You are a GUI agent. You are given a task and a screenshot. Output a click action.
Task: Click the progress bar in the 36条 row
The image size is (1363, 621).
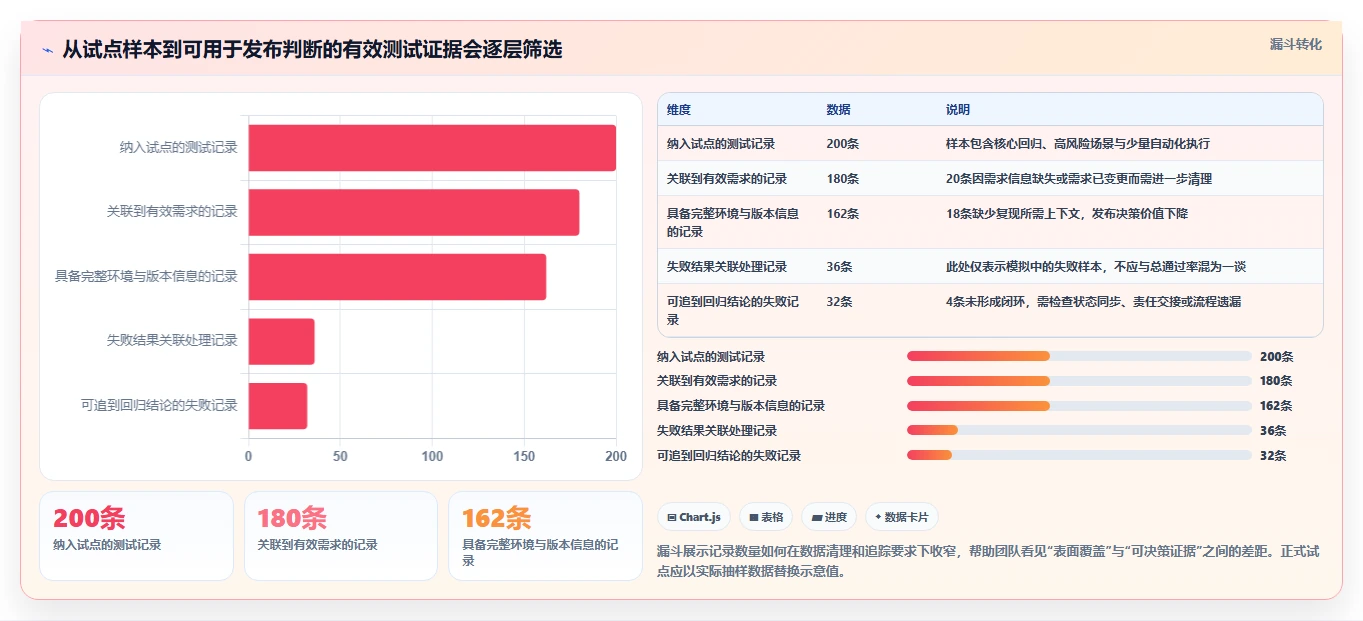(1079, 431)
